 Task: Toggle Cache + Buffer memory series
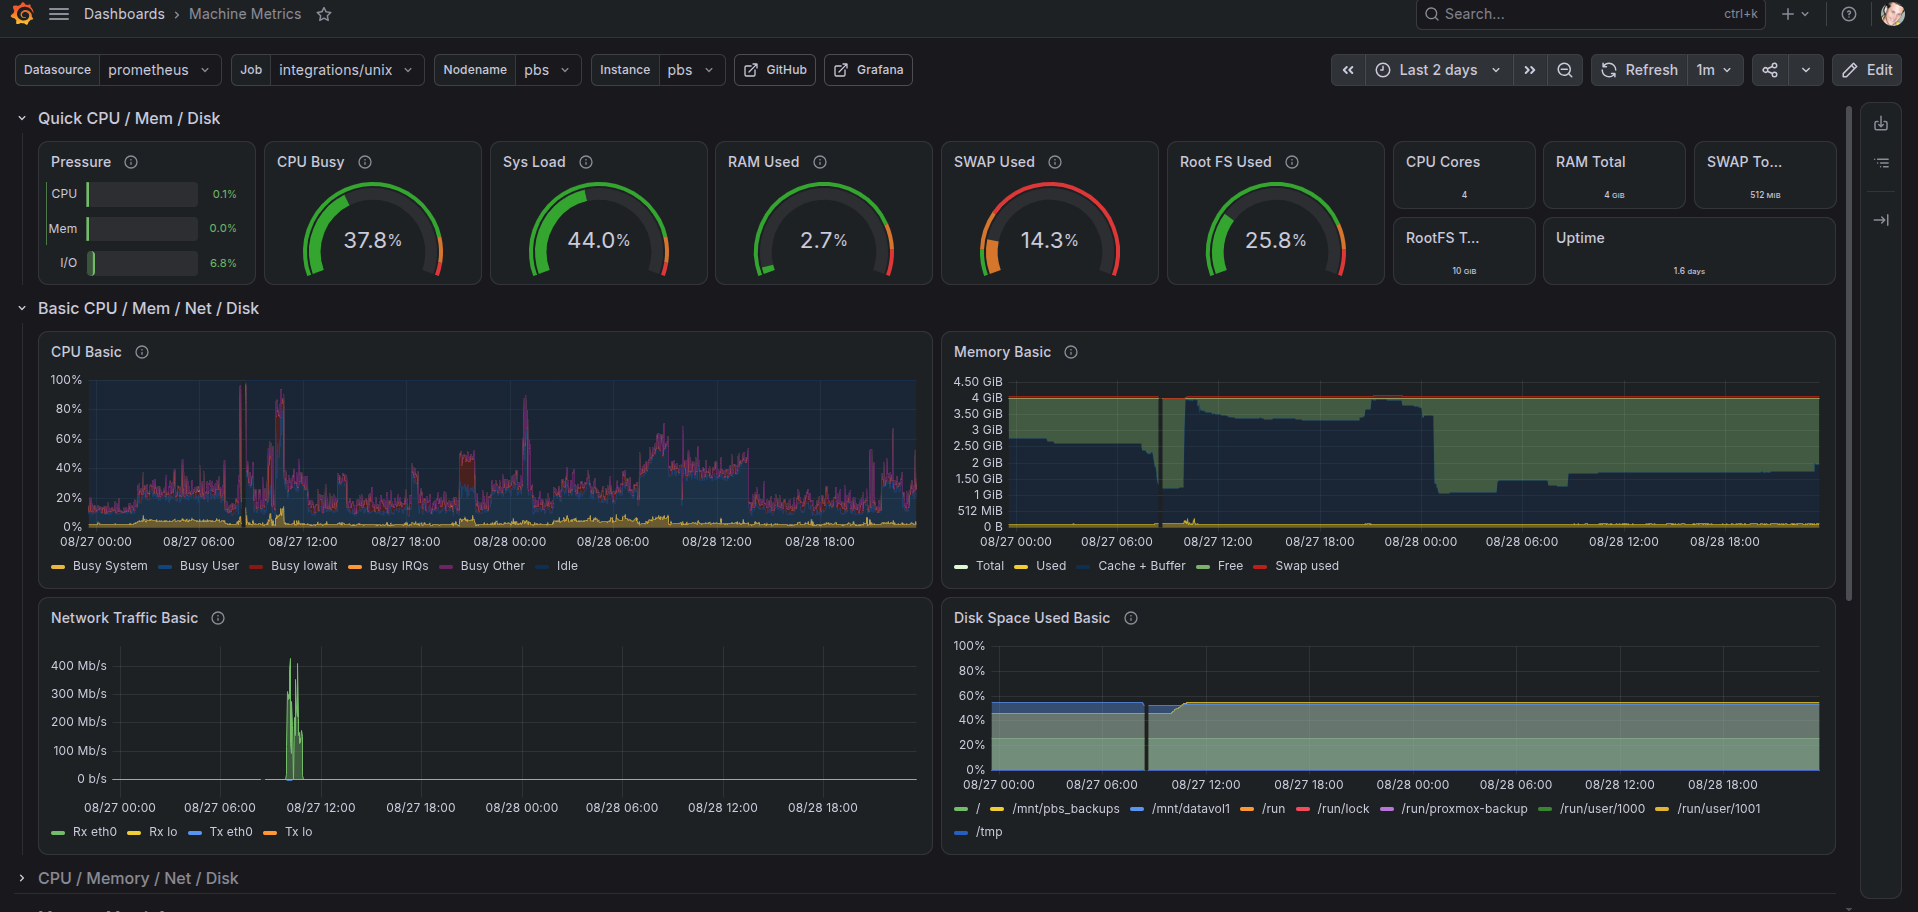(x=1141, y=566)
